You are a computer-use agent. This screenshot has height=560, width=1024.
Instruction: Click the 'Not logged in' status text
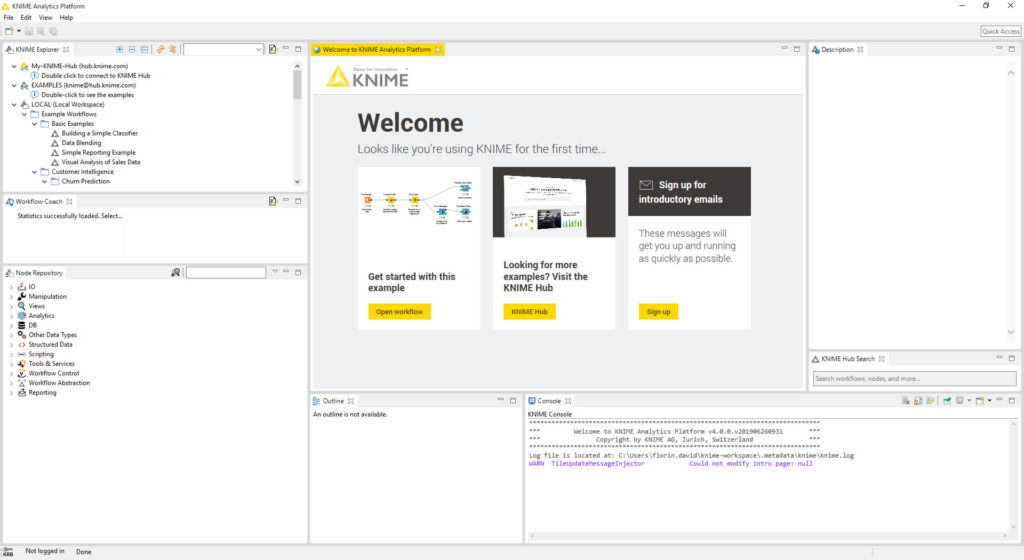tap(45, 551)
